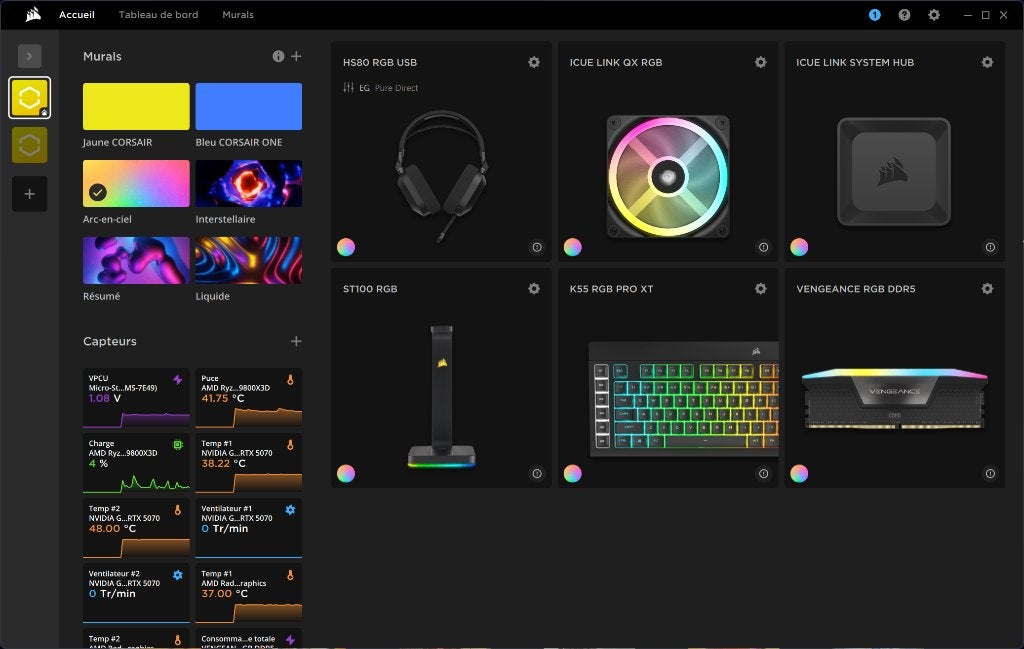Choose the Bleu CORSAIR ONE mural
Image resolution: width=1024 pixels, height=649 pixels.
[x=249, y=106]
